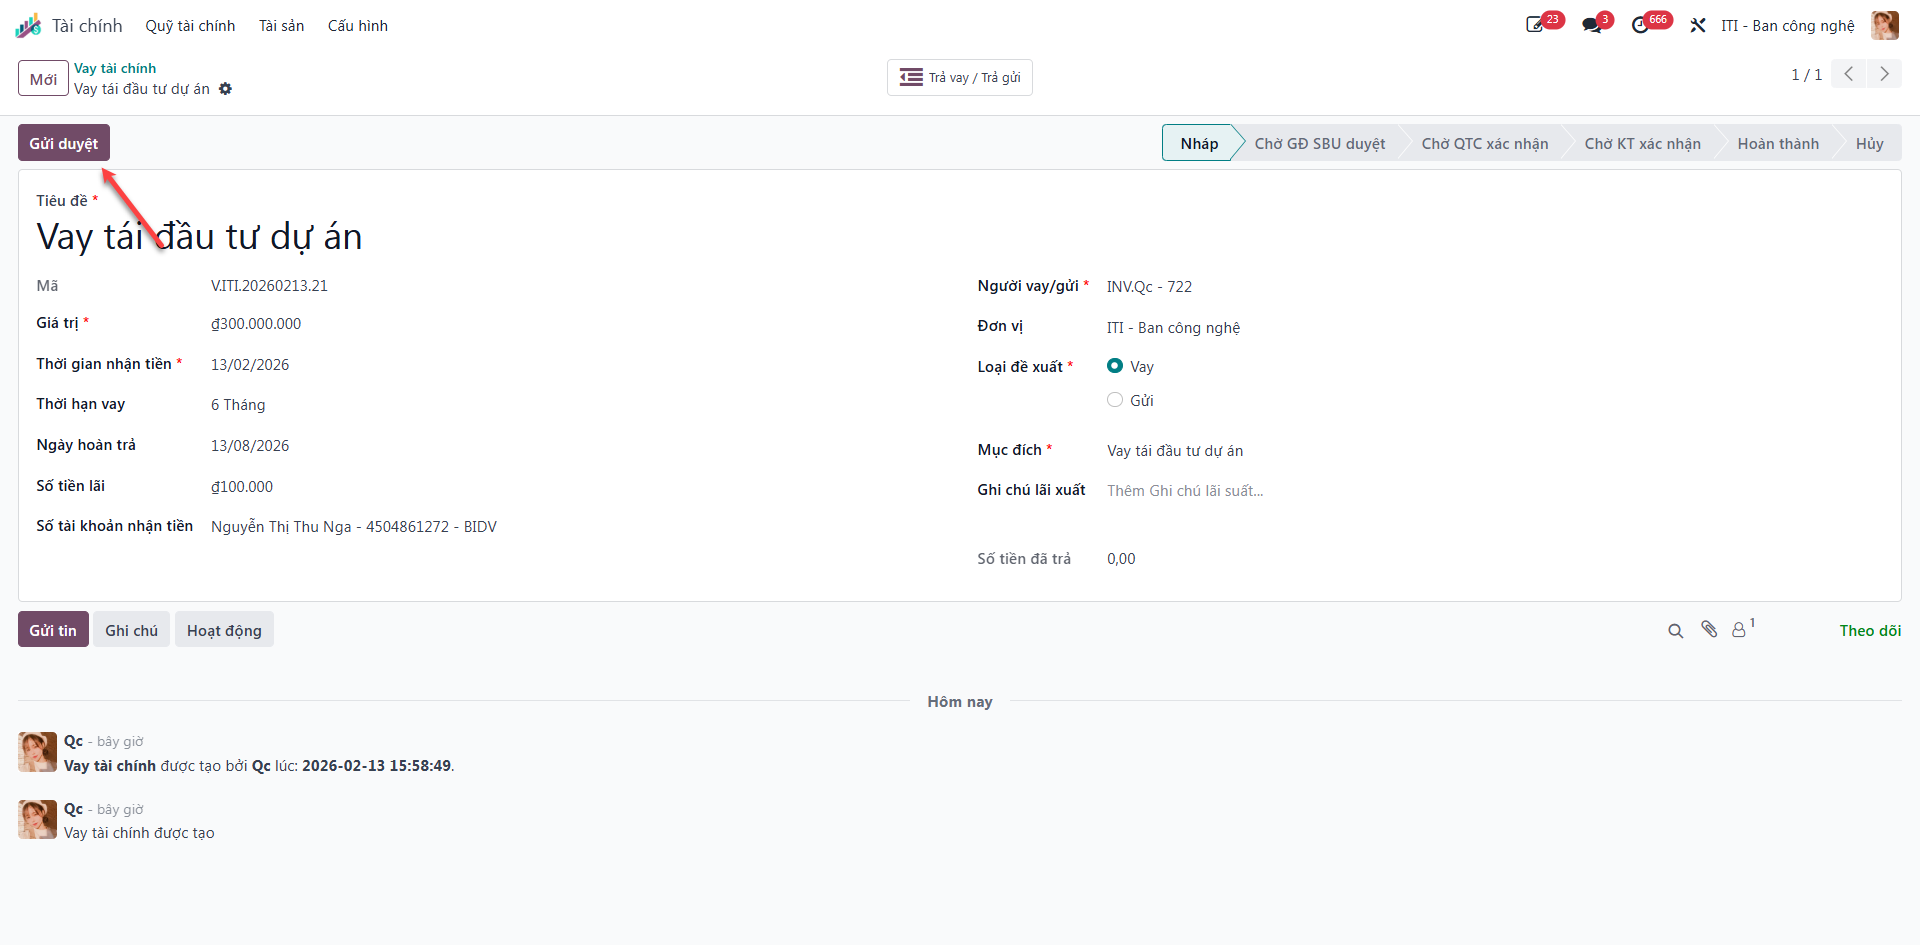Show followers via the person icon
1920x945 pixels.
pyautogui.click(x=1741, y=630)
